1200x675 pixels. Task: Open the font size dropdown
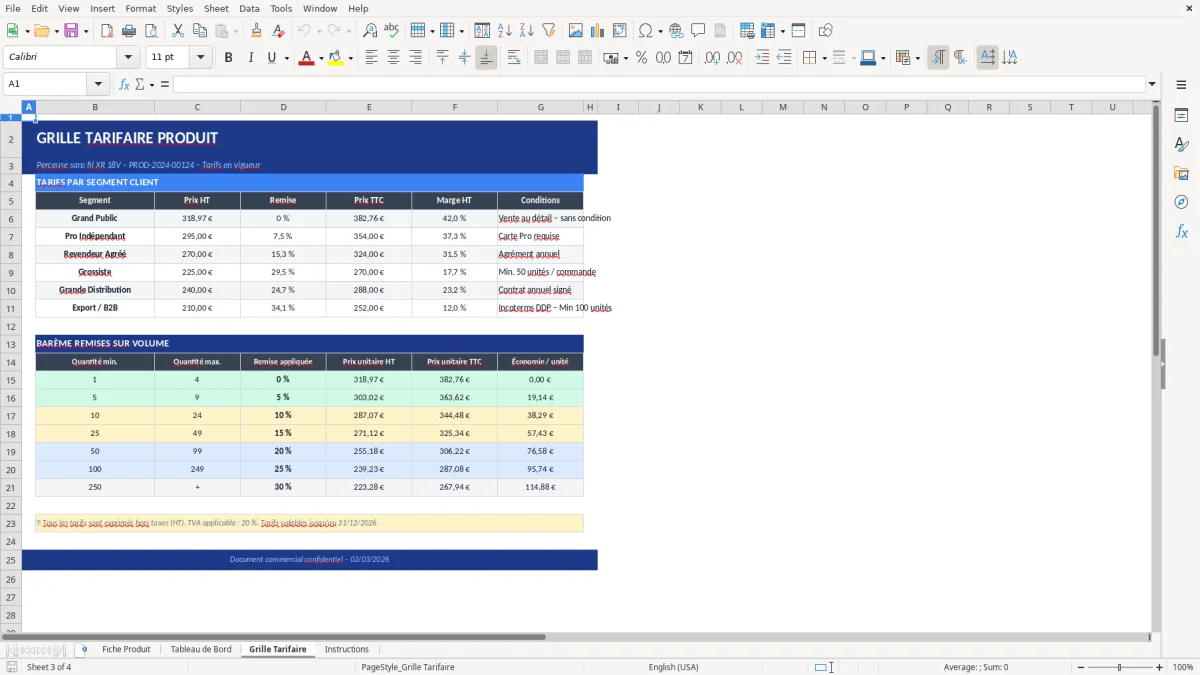click(x=198, y=57)
